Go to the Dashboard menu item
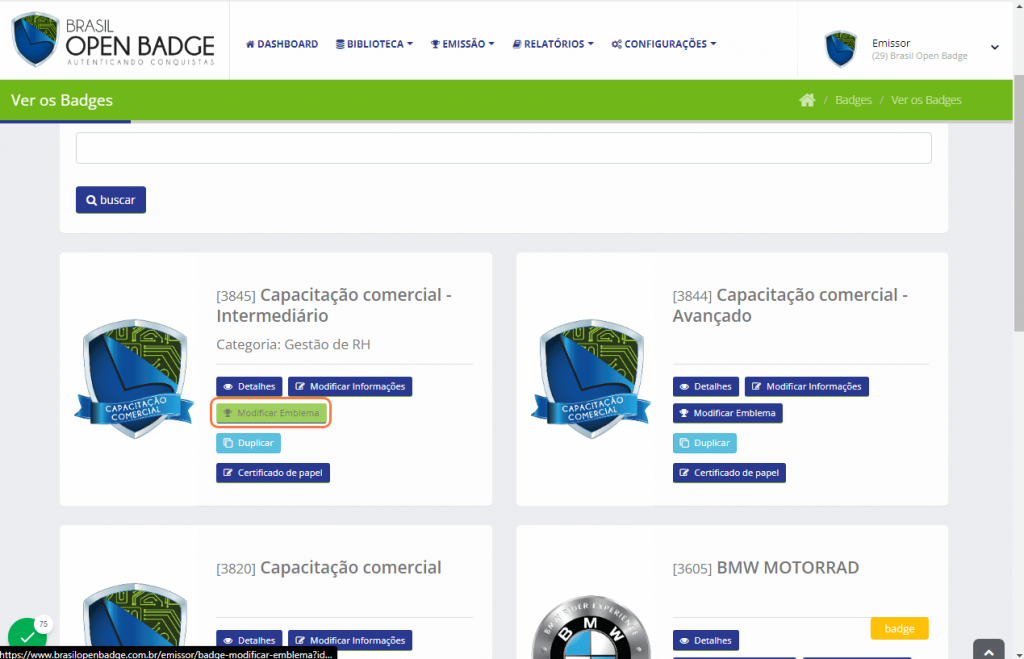This screenshot has height=659, width=1024. [282, 44]
